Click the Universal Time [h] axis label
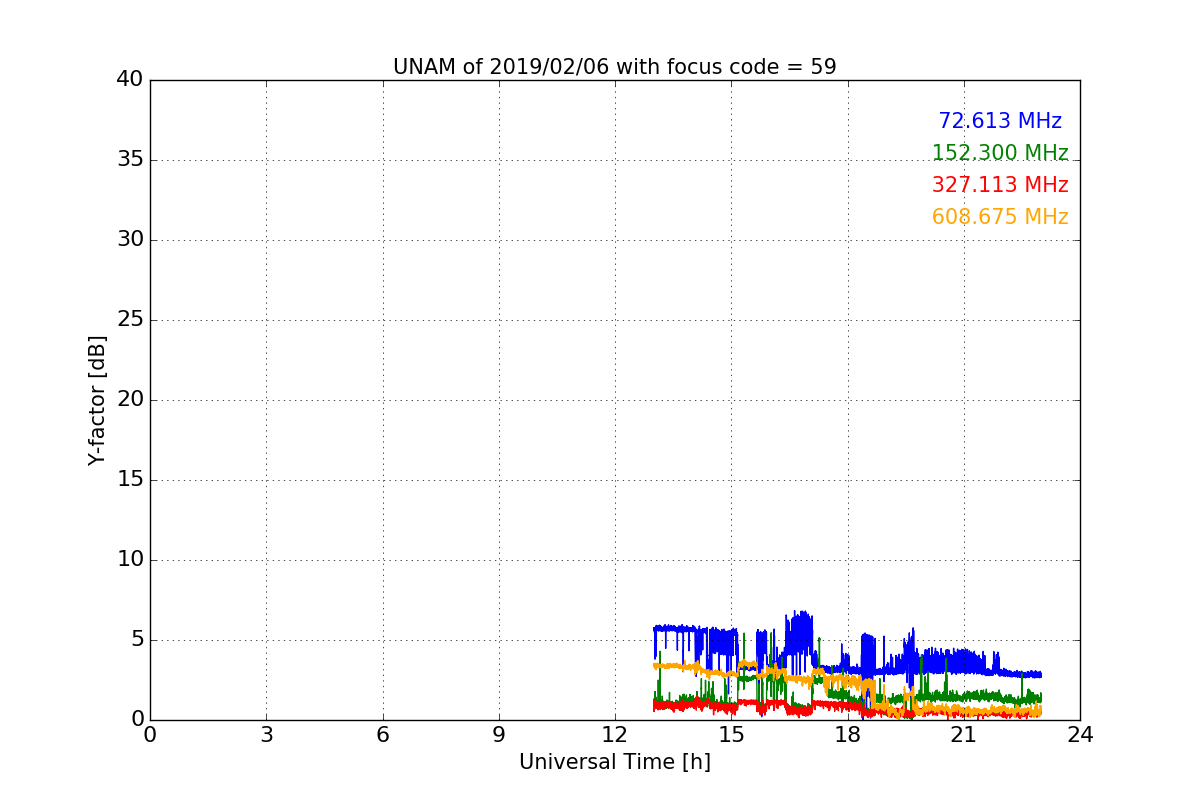The height and width of the screenshot is (800, 1200). click(x=614, y=762)
